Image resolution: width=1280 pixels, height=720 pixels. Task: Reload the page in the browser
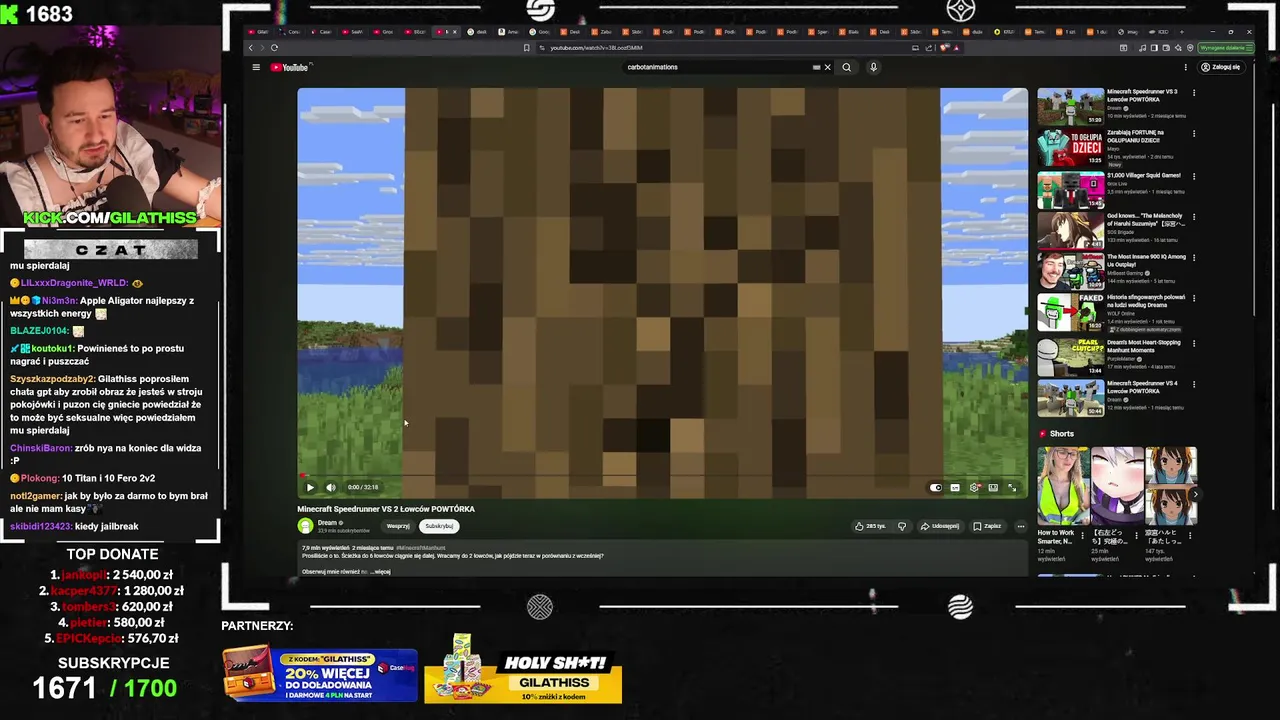(x=274, y=47)
